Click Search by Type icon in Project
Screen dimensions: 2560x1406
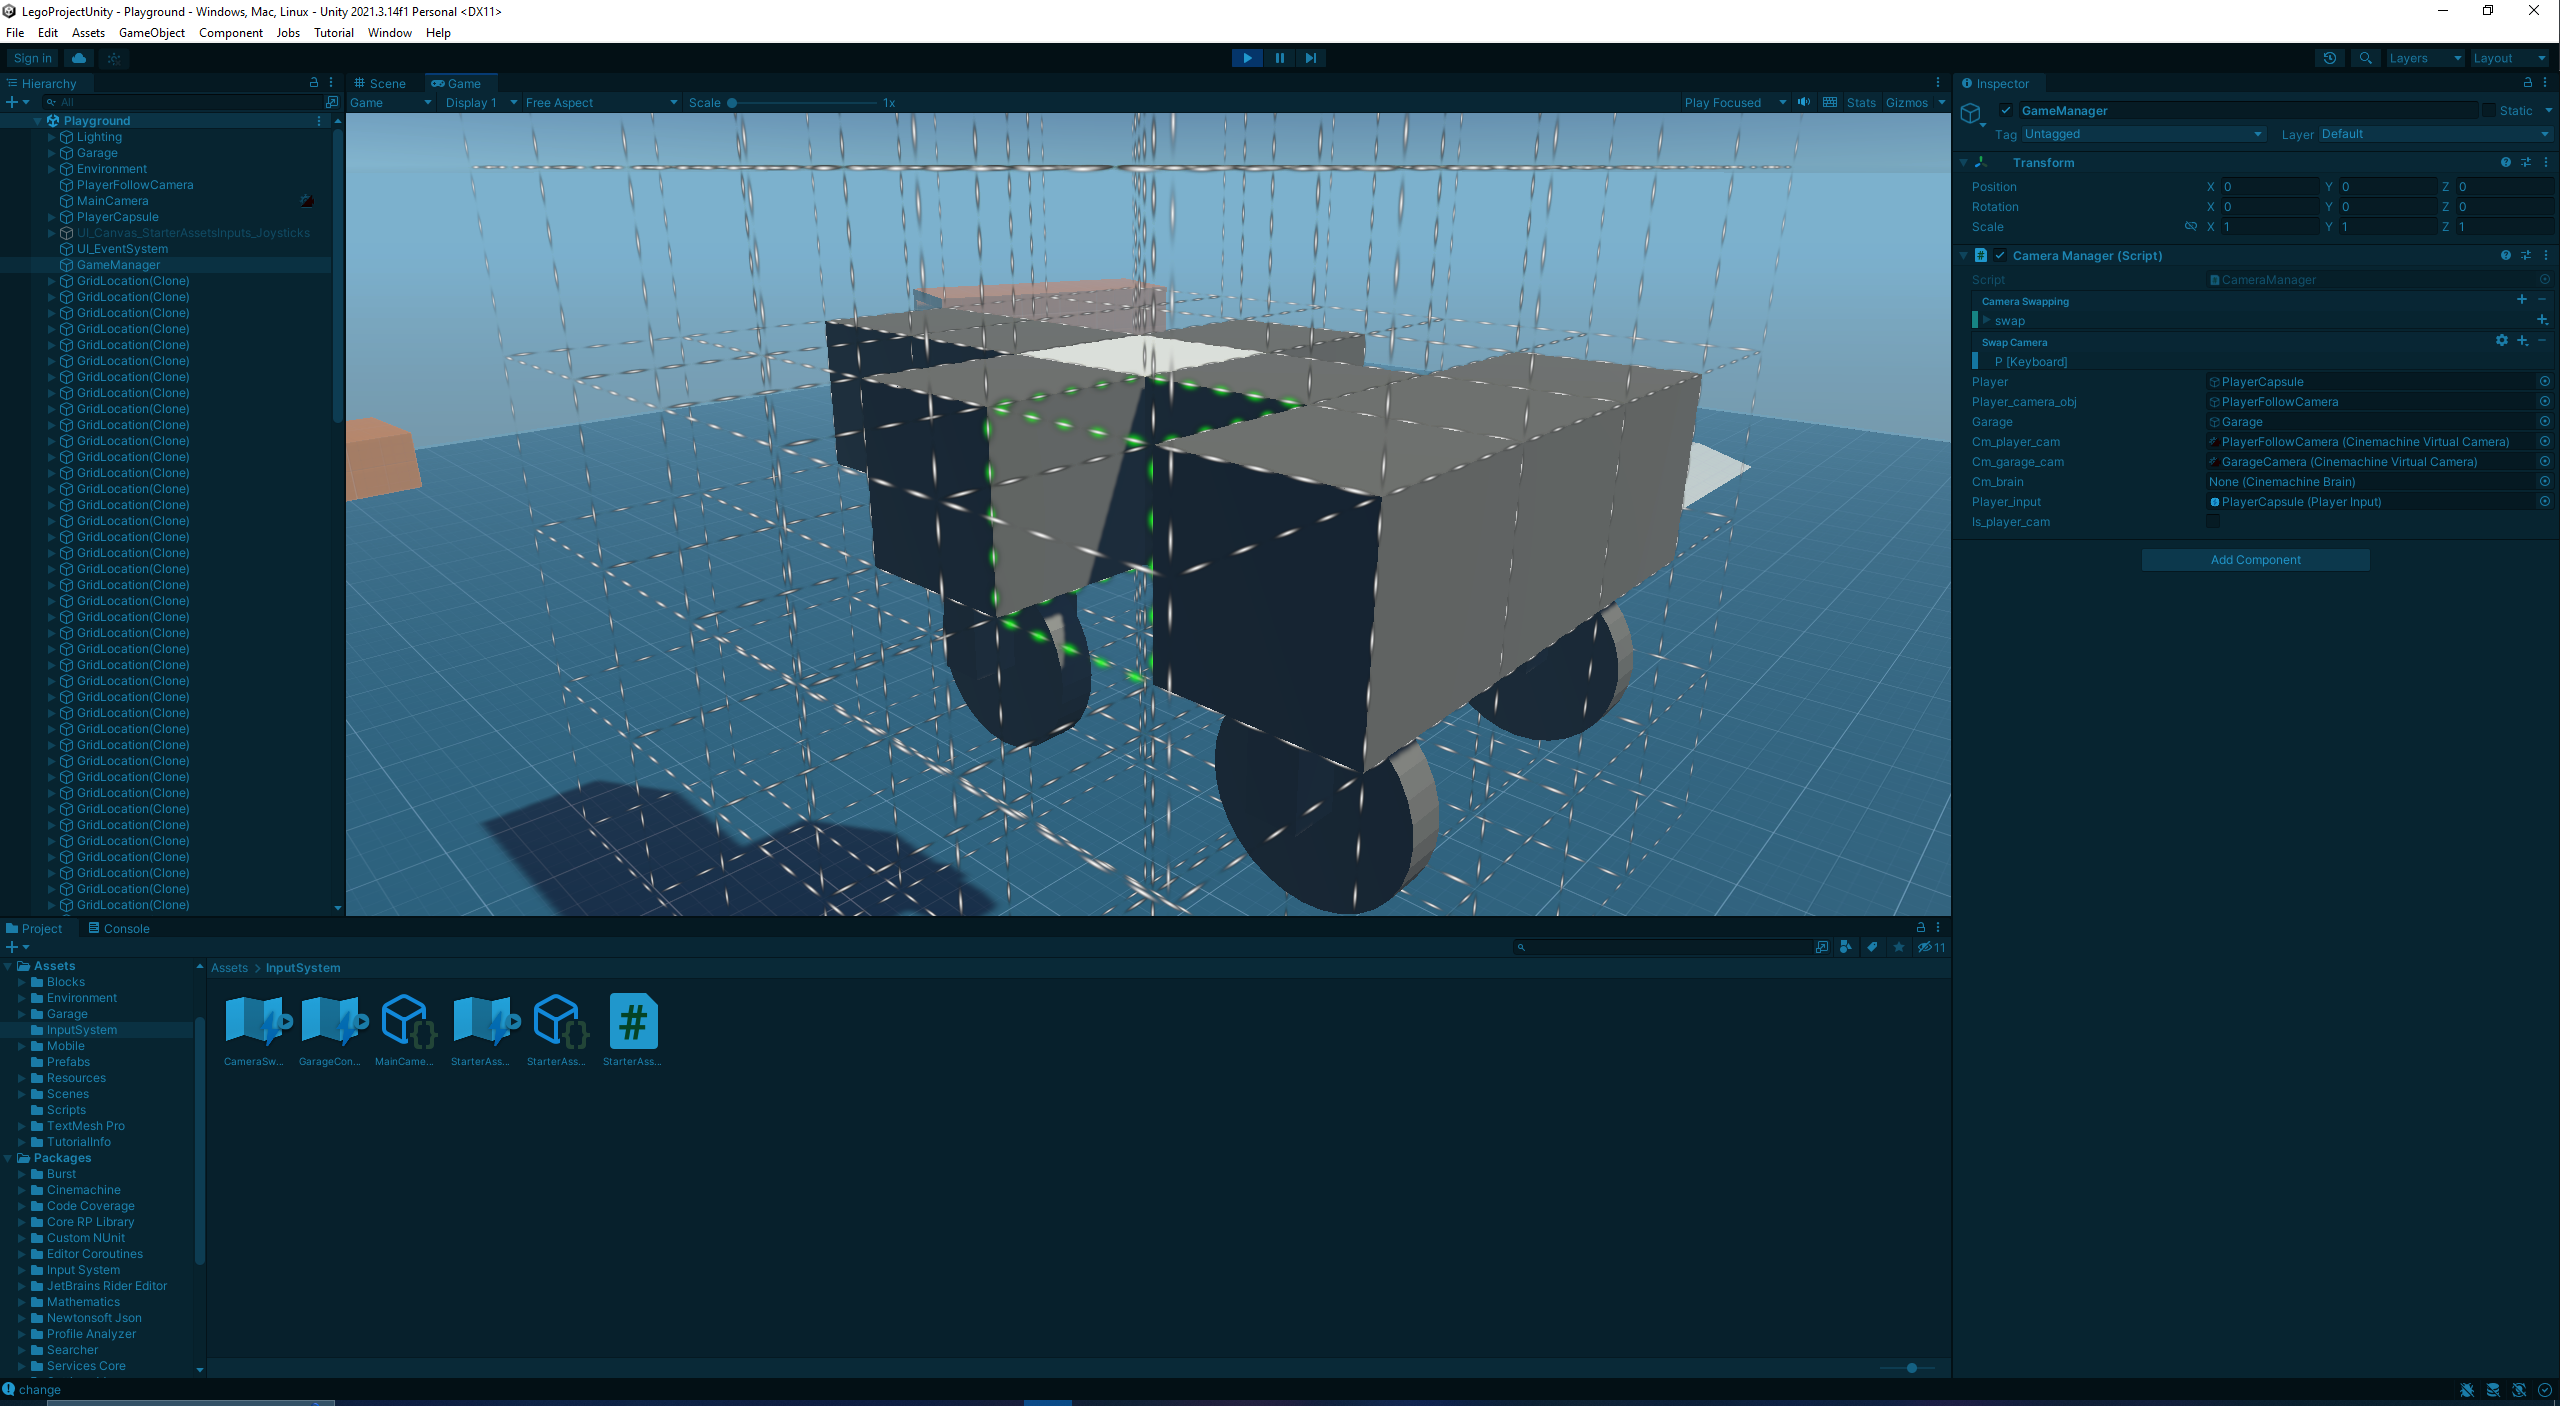(1846, 947)
